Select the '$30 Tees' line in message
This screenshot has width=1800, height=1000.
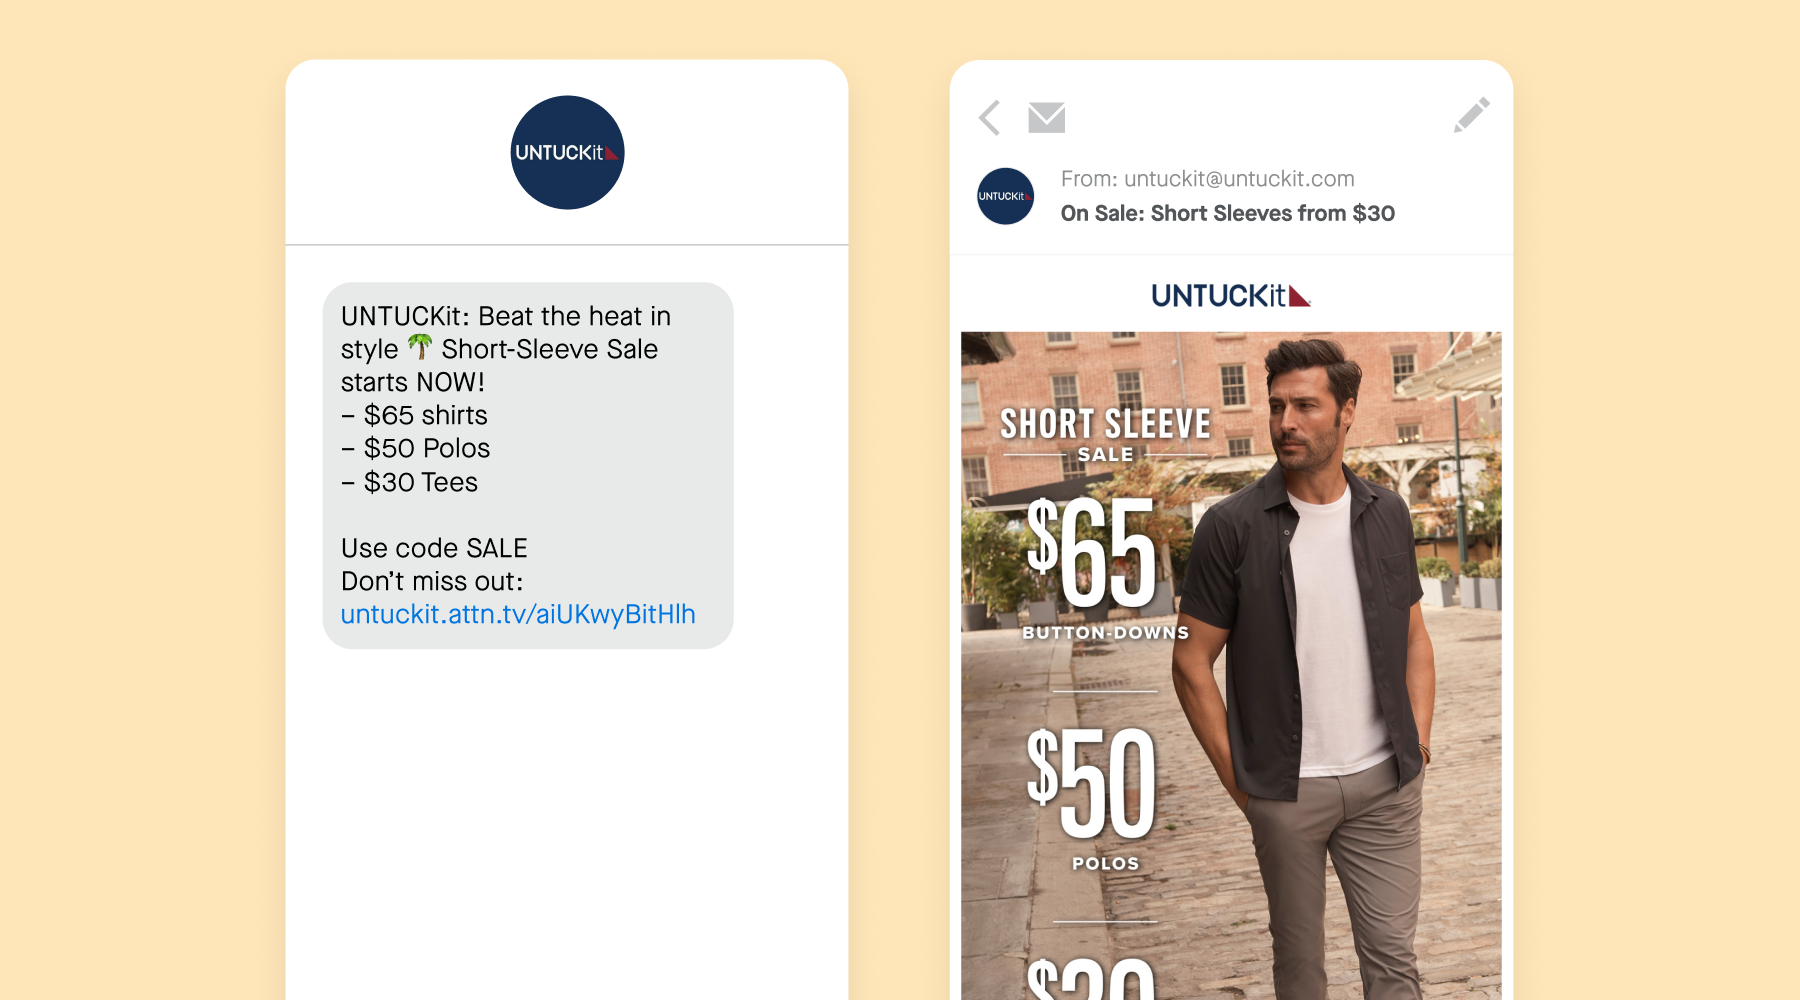[x=410, y=482]
